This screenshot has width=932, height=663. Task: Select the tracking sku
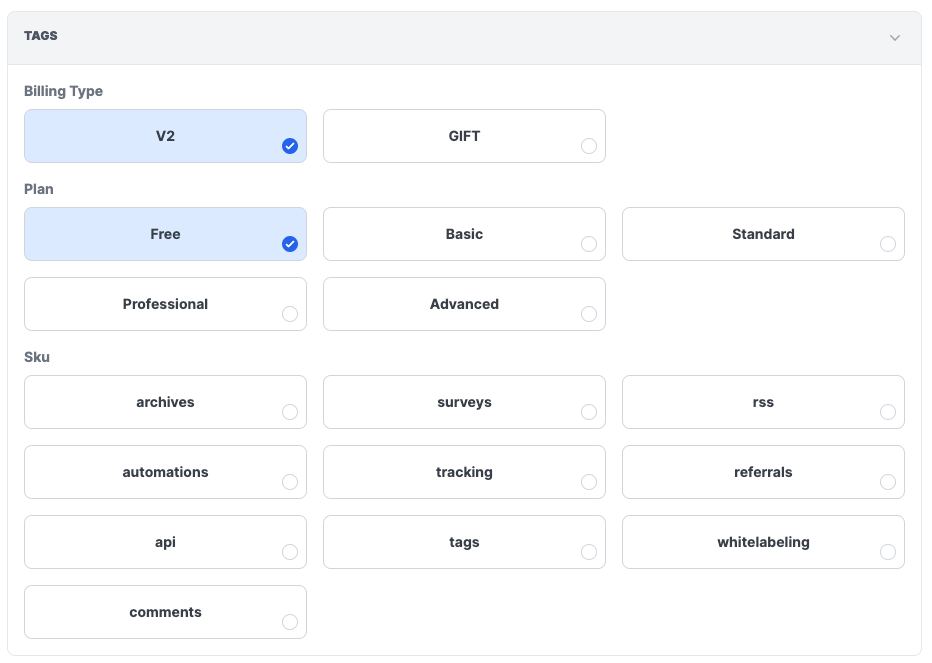[x=464, y=472]
